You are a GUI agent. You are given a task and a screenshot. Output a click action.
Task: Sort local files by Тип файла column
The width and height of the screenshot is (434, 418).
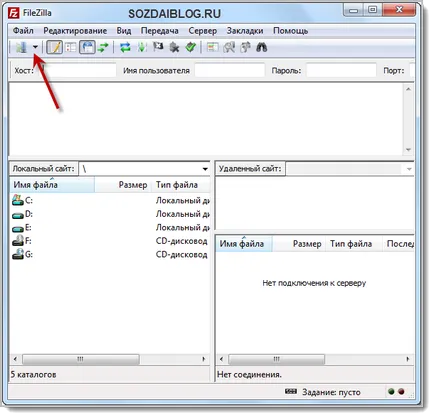tap(181, 185)
